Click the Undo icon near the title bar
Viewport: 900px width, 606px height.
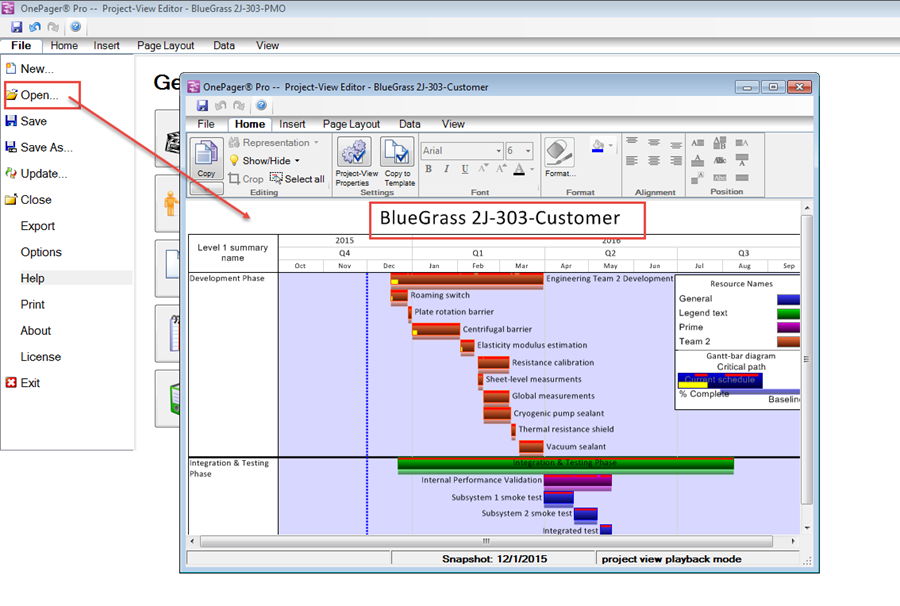click(220, 105)
